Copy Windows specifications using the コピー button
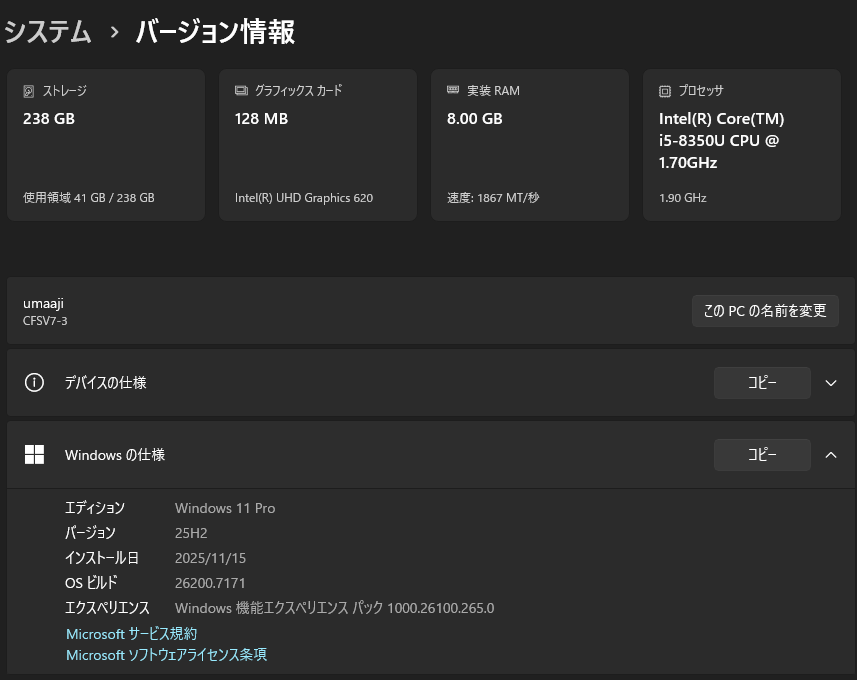 (x=762, y=455)
